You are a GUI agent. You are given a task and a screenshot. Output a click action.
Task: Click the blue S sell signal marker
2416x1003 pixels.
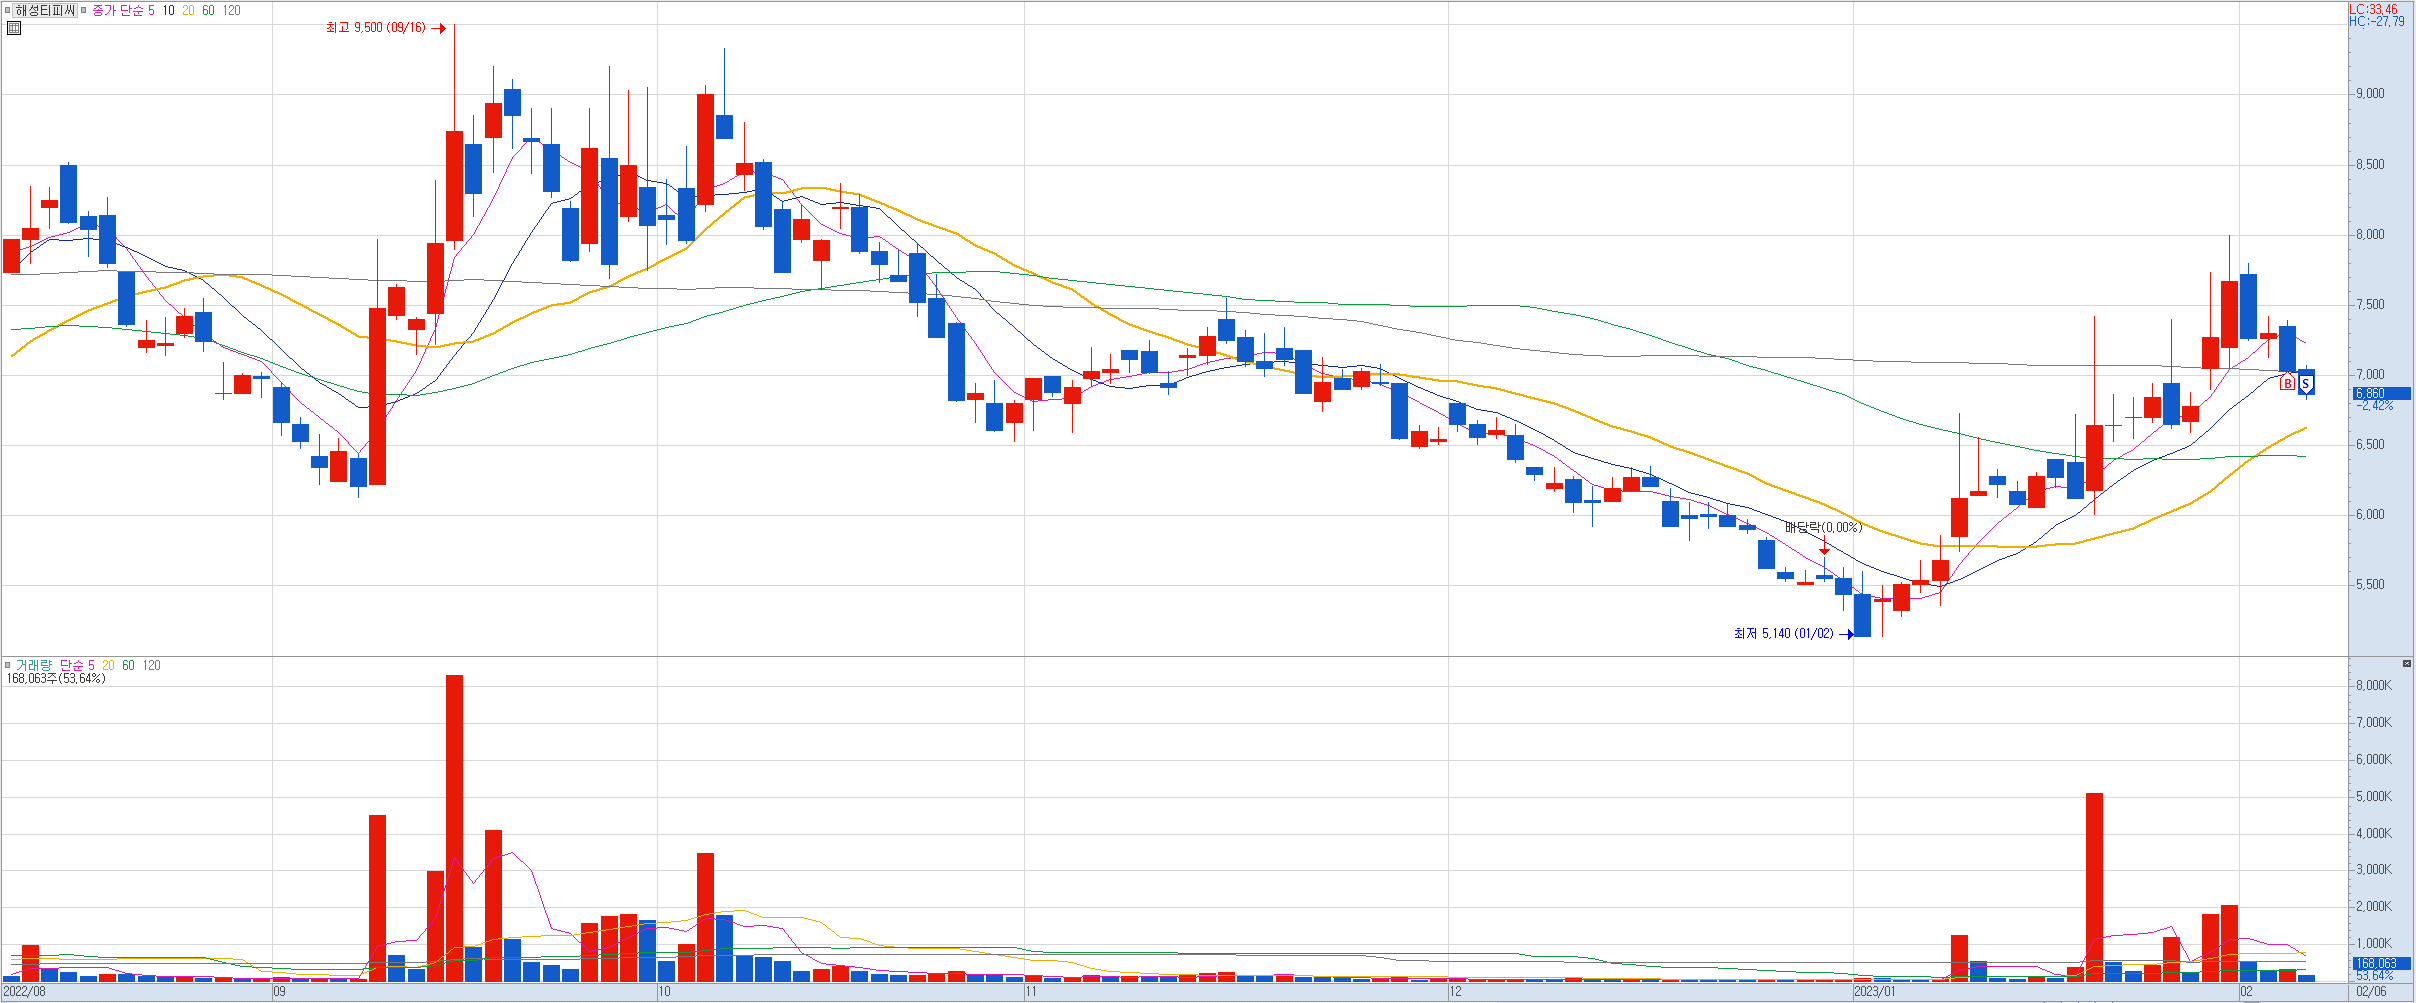[x=2305, y=383]
